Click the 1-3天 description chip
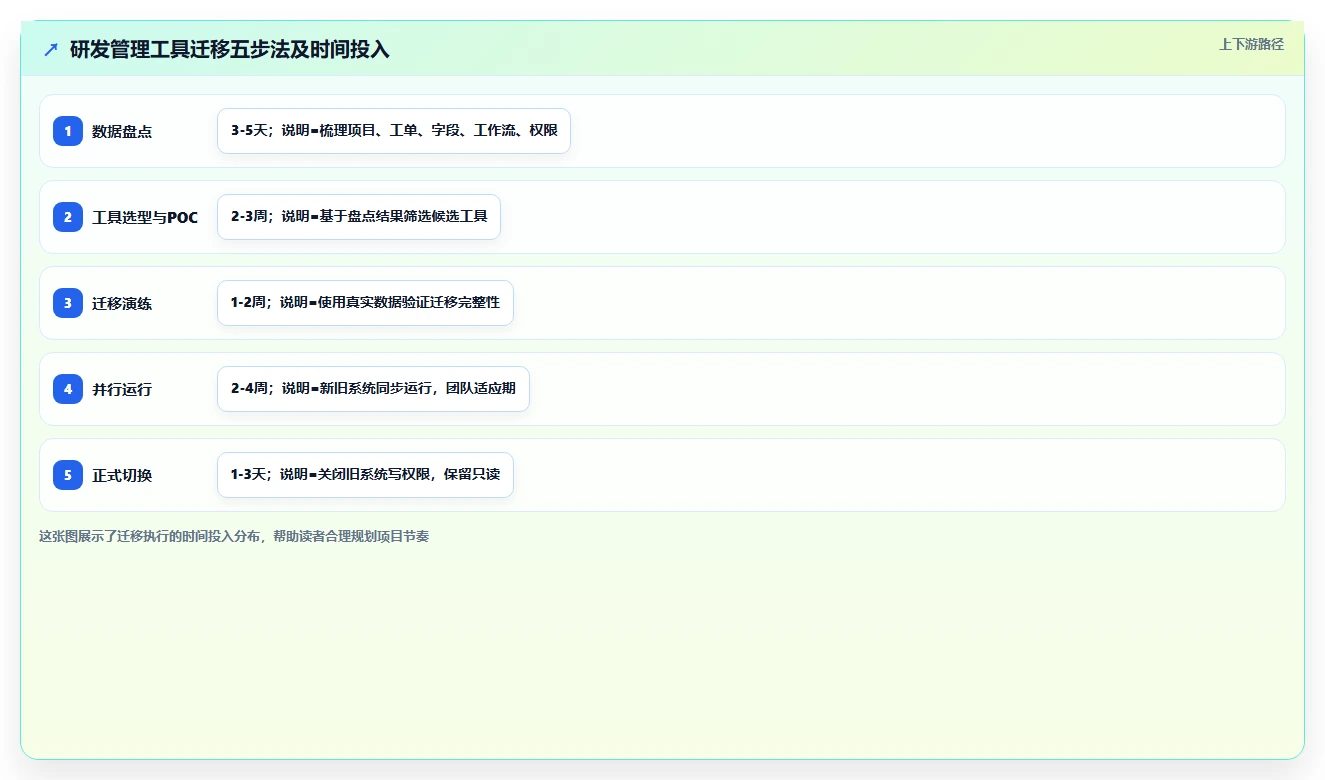 (x=365, y=475)
